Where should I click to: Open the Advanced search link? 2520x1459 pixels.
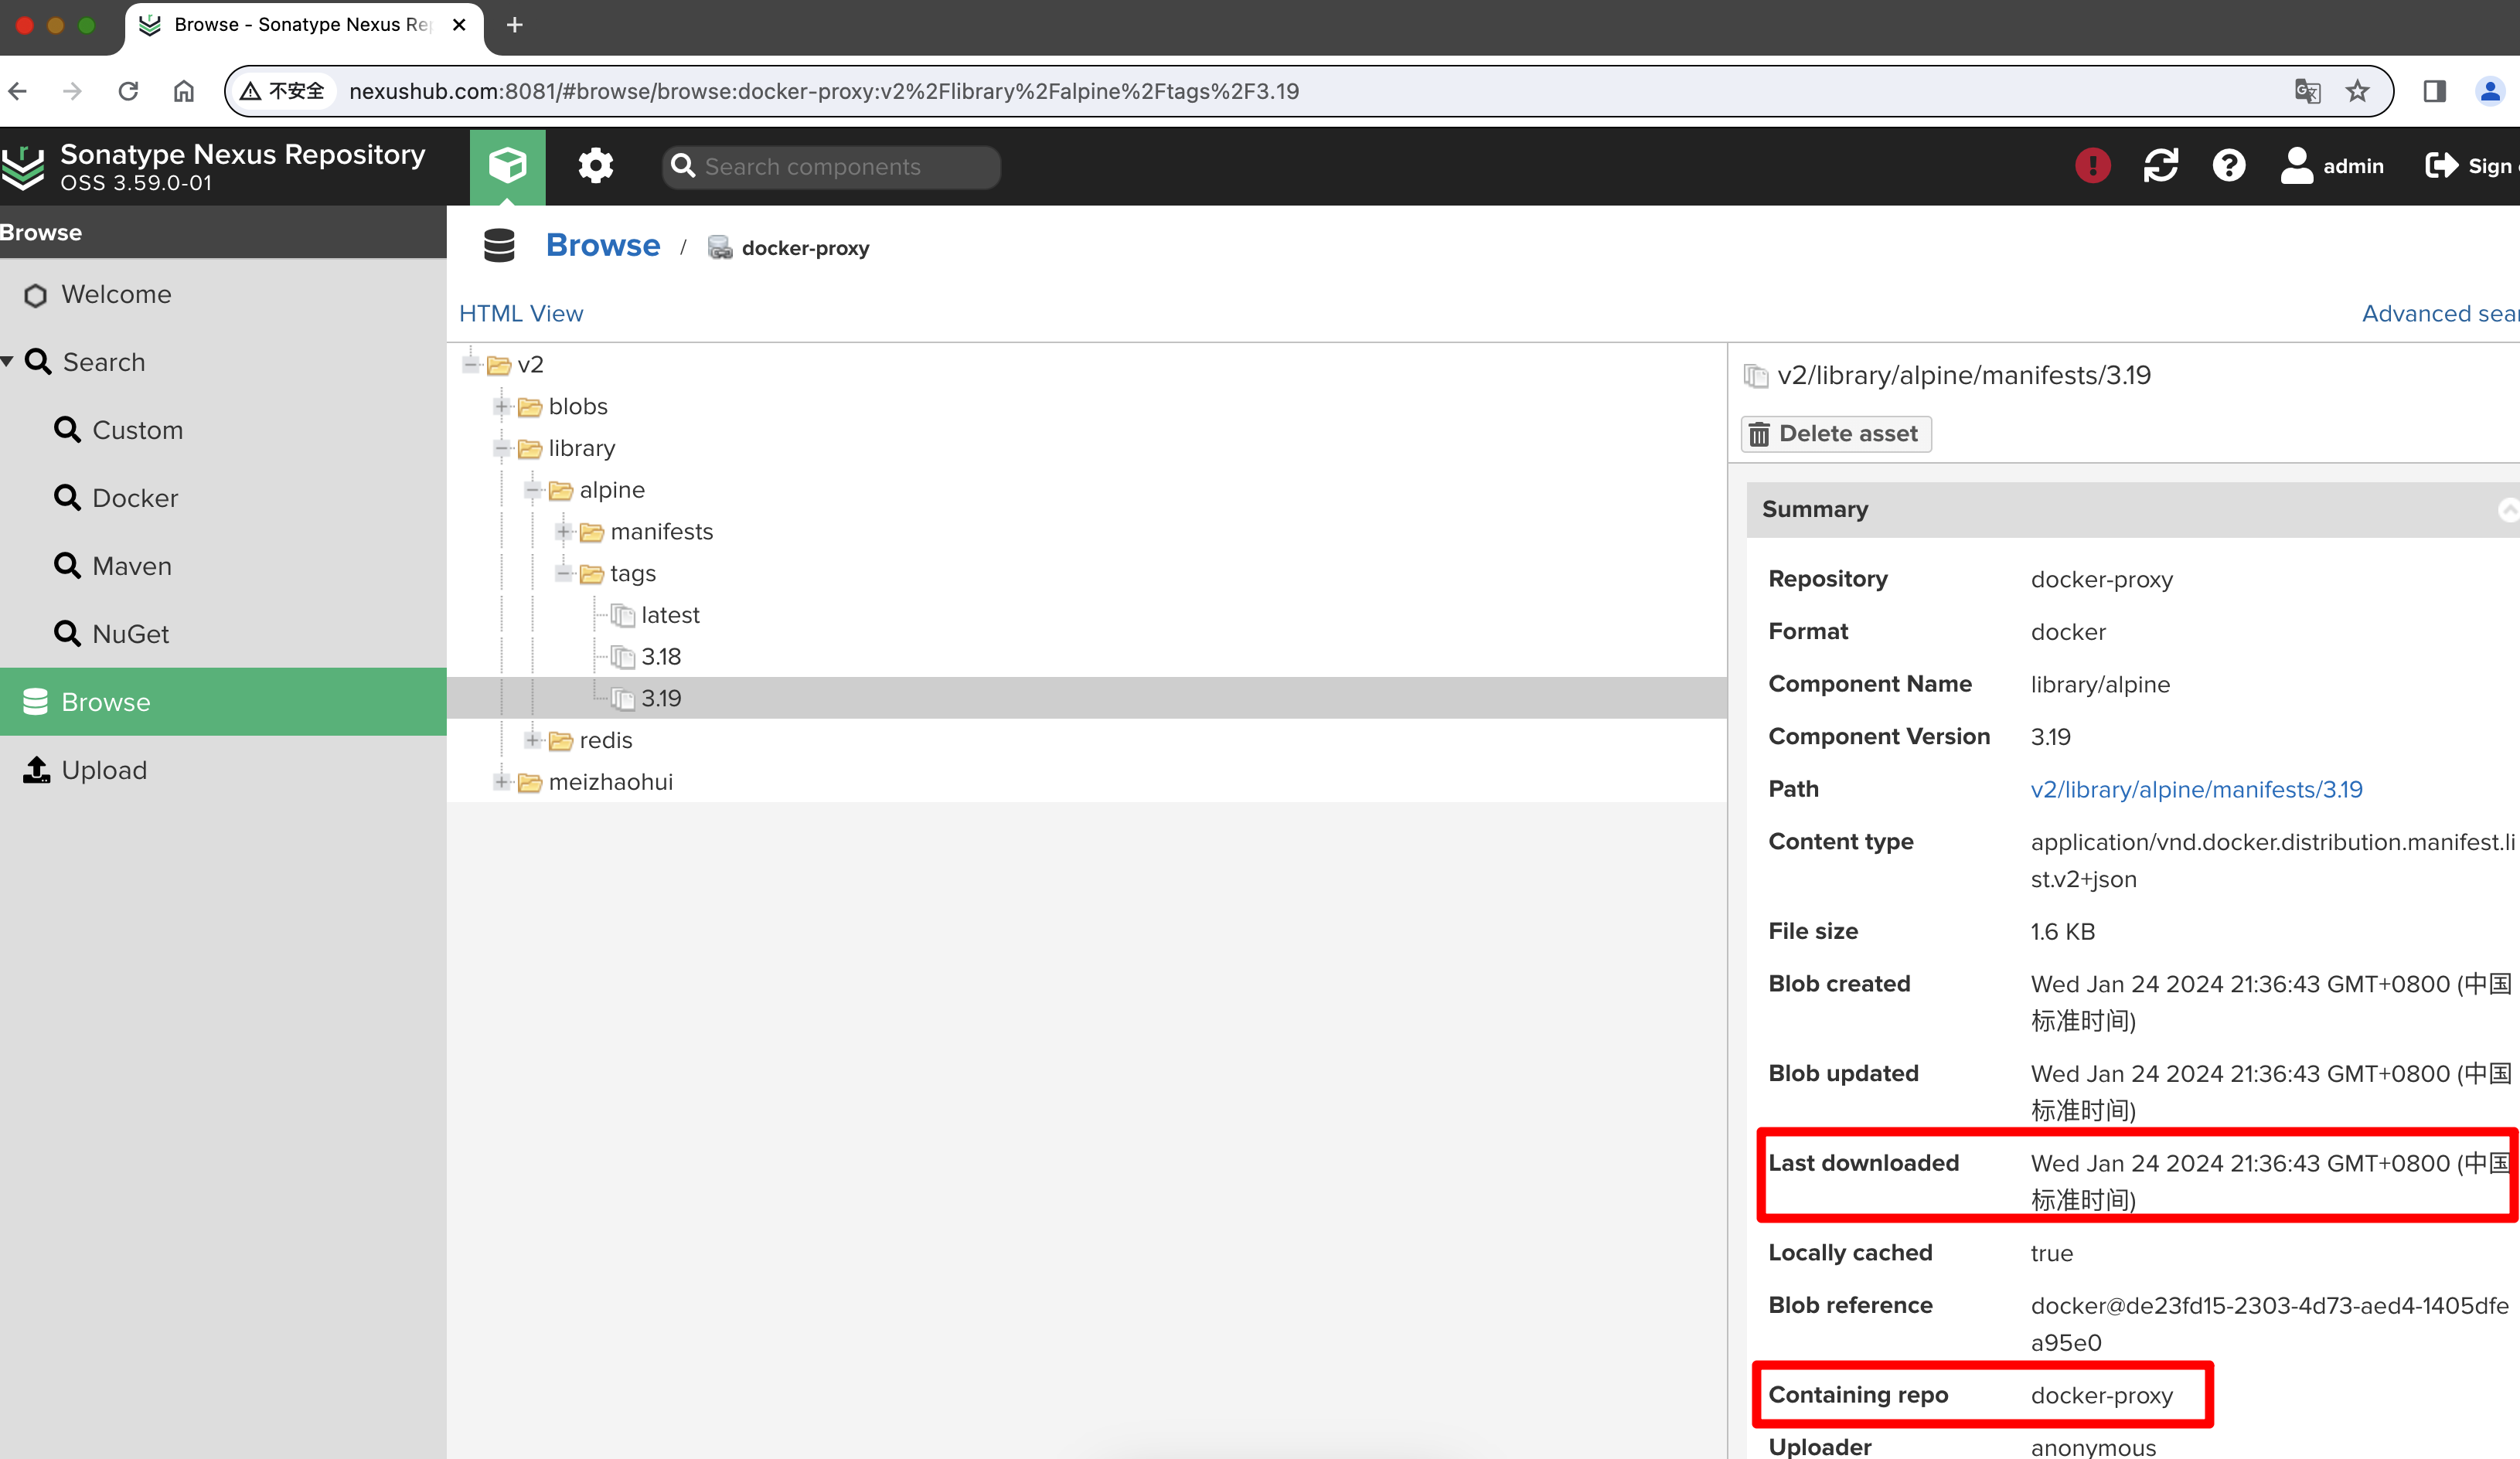[2440, 313]
